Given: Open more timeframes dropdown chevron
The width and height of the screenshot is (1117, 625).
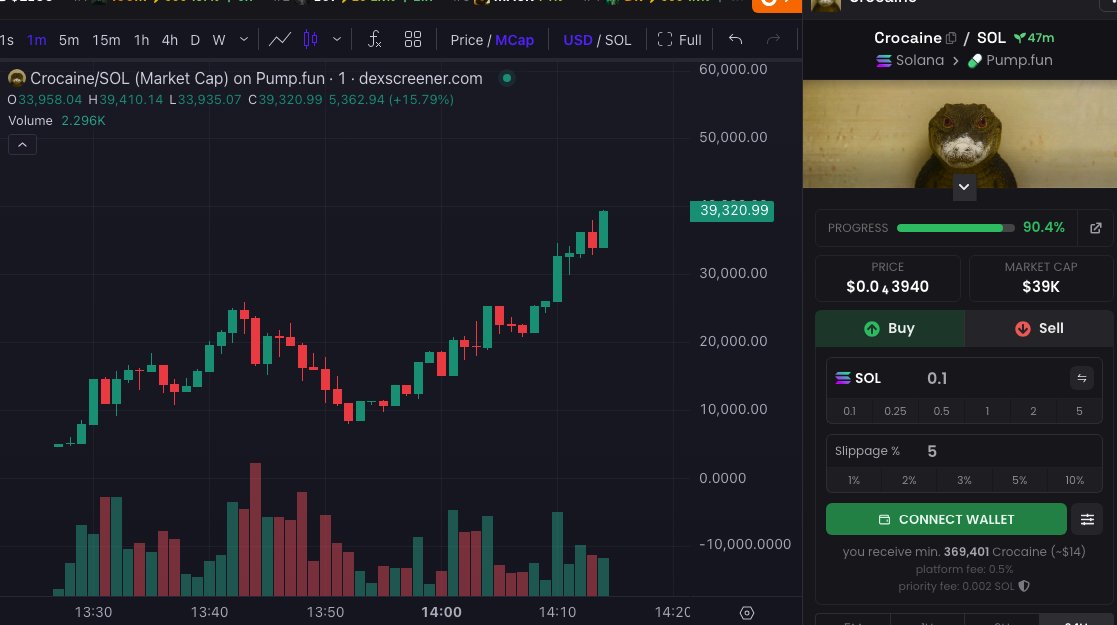Looking at the screenshot, I should coord(244,39).
